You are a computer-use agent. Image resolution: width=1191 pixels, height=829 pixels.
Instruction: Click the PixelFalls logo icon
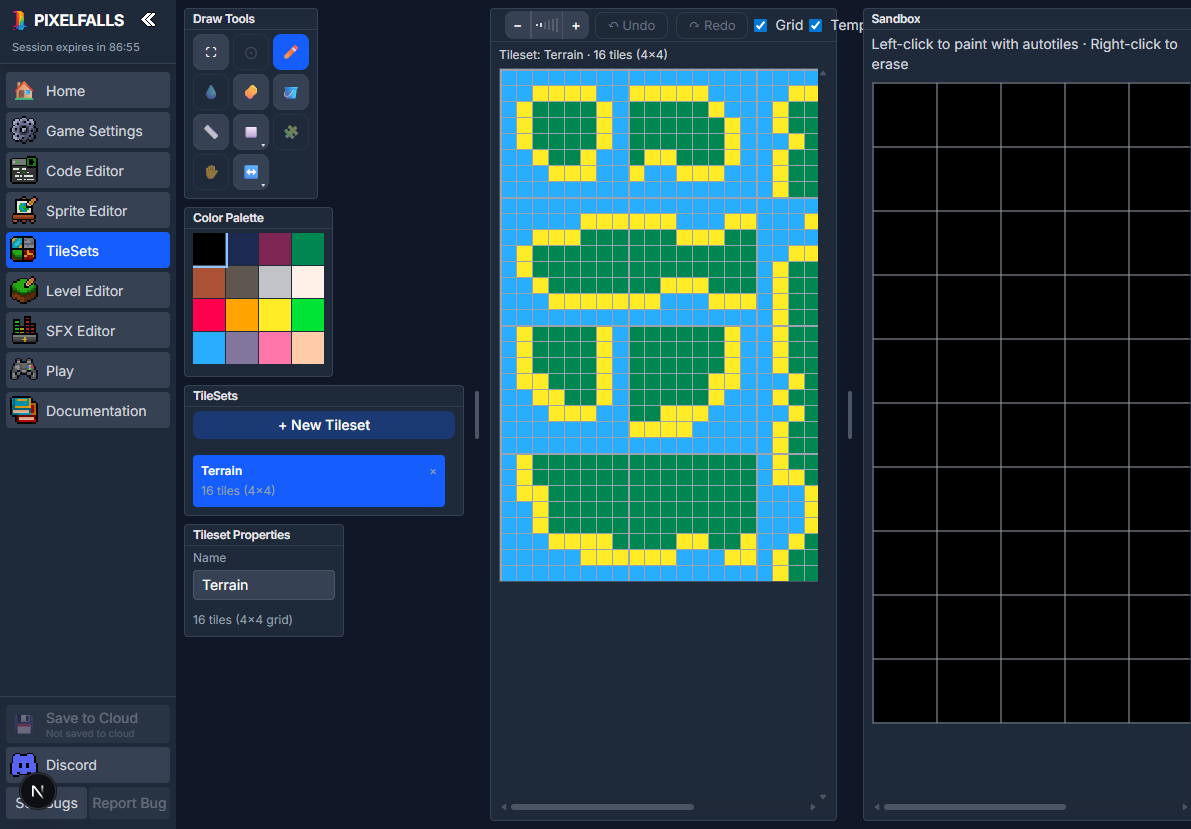[19, 21]
